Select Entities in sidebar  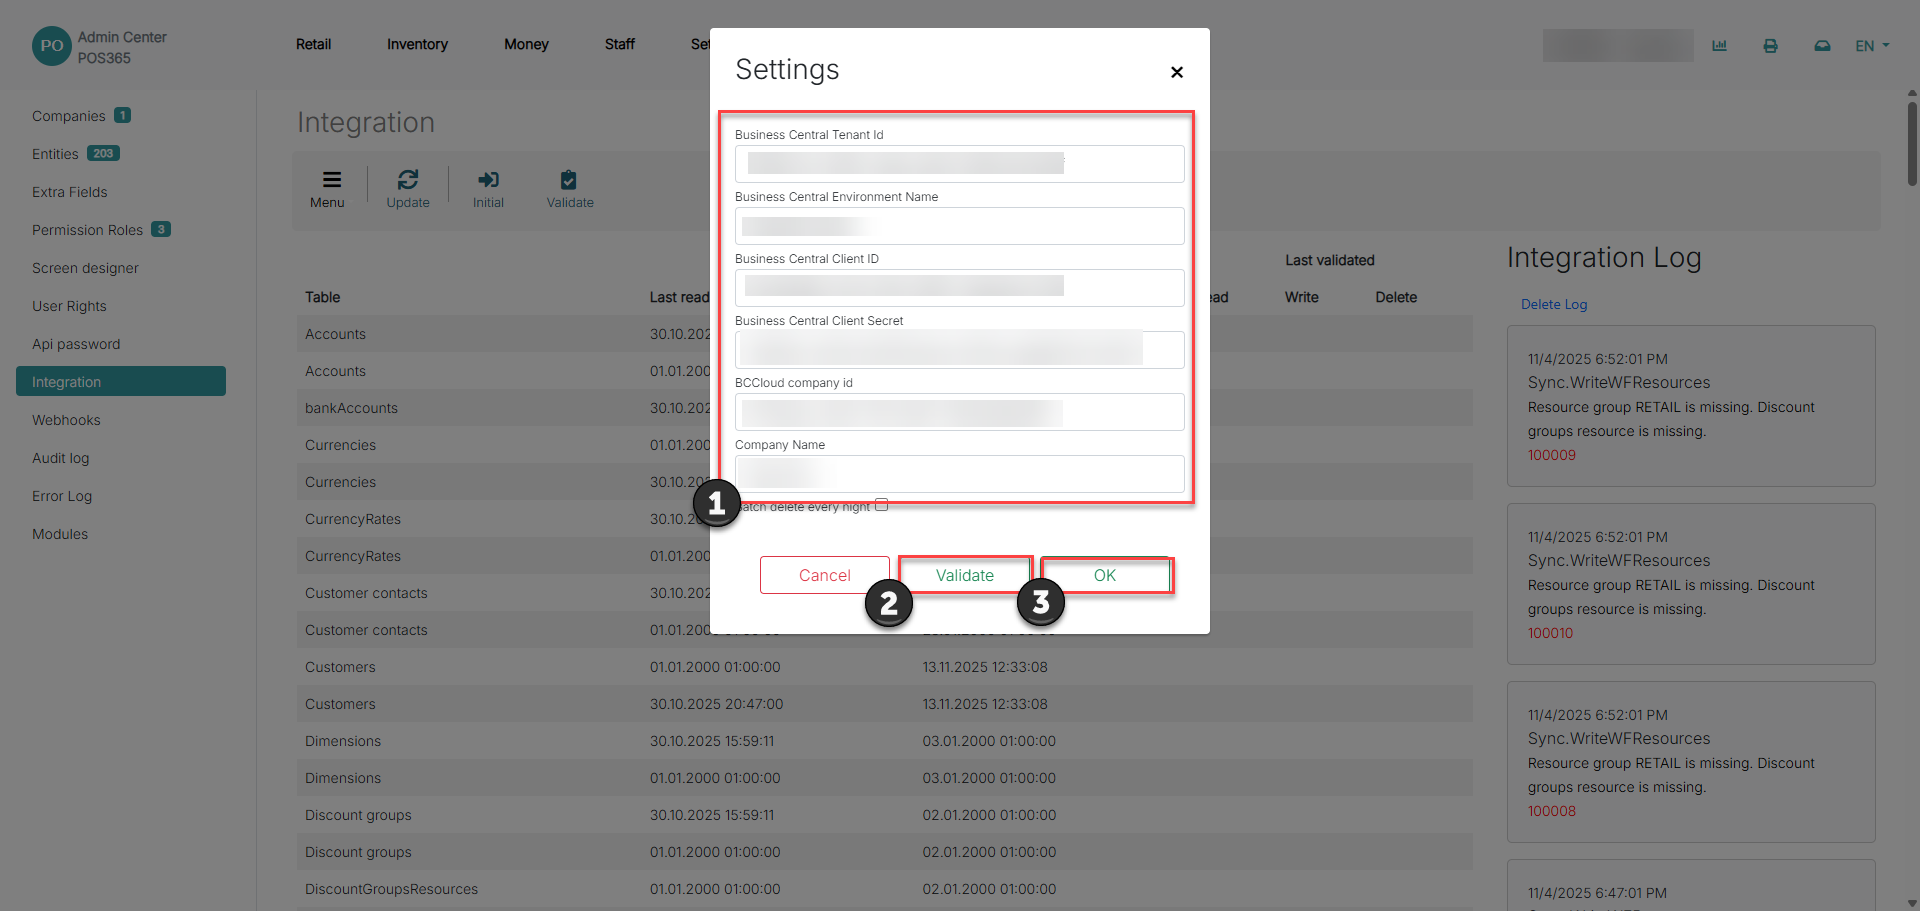[55, 154]
